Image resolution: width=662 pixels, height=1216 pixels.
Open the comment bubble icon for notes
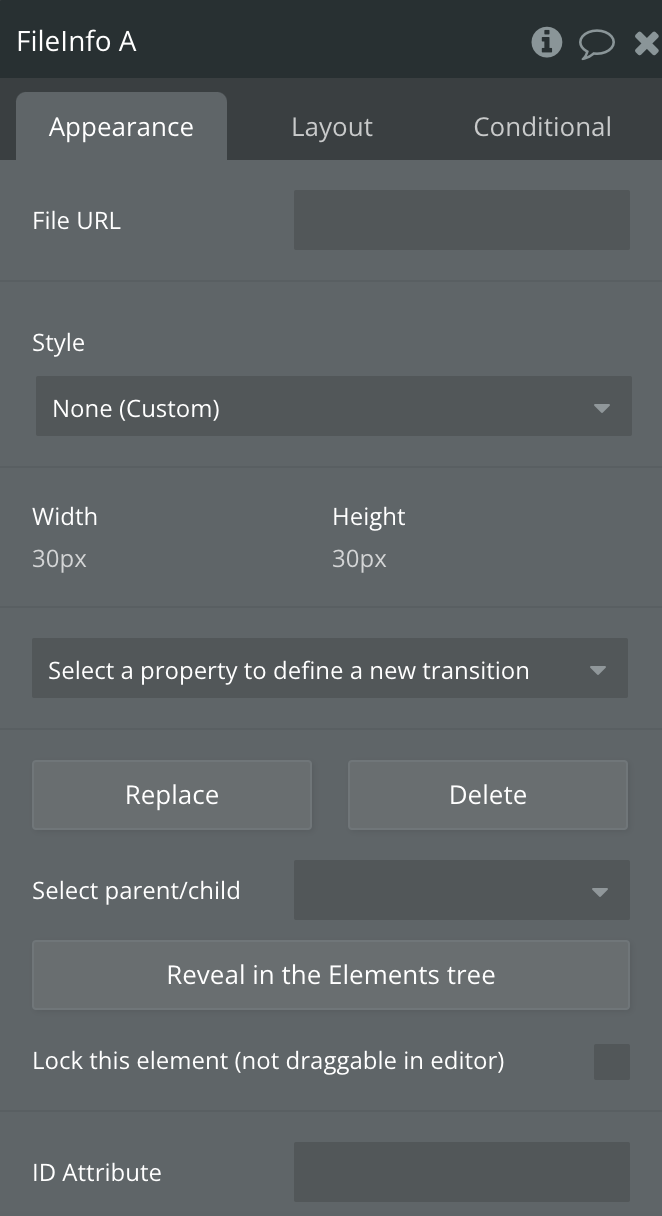tap(597, 43)
